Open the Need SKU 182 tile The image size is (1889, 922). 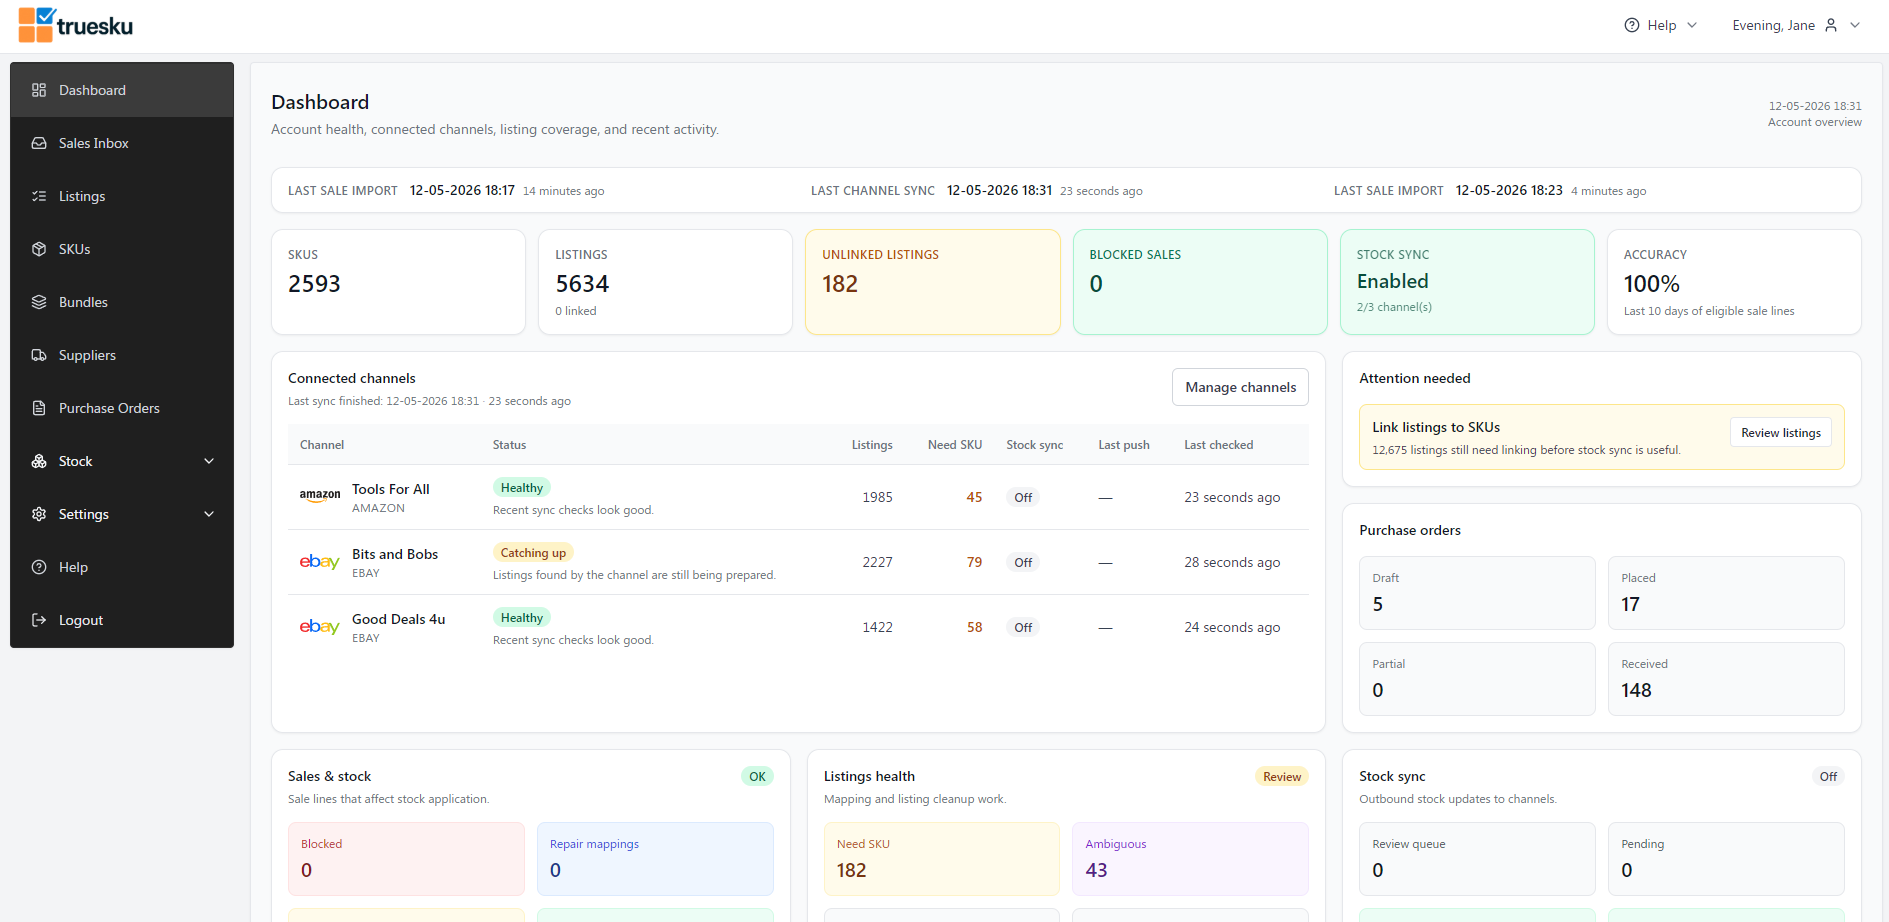(942, 859)
